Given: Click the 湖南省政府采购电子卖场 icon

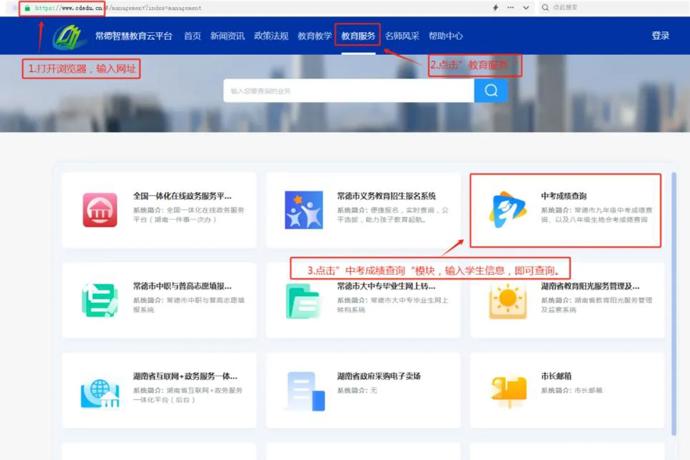Looking at the screenshot, I should (x=303, y=390).
